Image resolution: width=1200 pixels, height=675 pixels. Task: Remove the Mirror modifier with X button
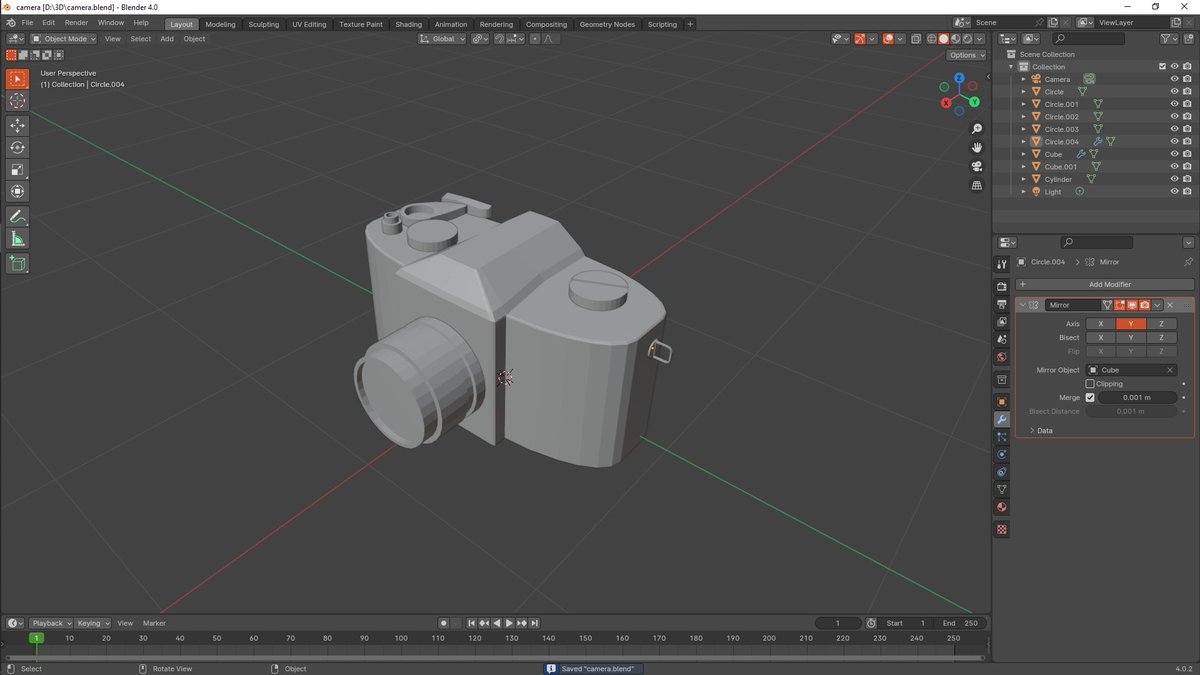[1170, 305]
